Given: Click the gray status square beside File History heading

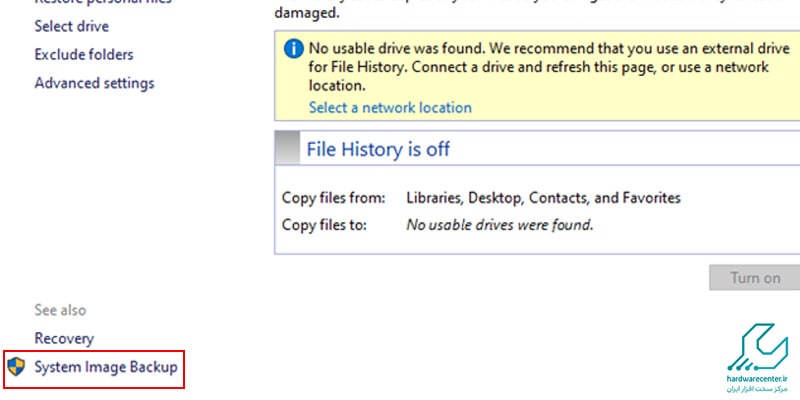Looking at the screenshot, I should tap(287, 148).
